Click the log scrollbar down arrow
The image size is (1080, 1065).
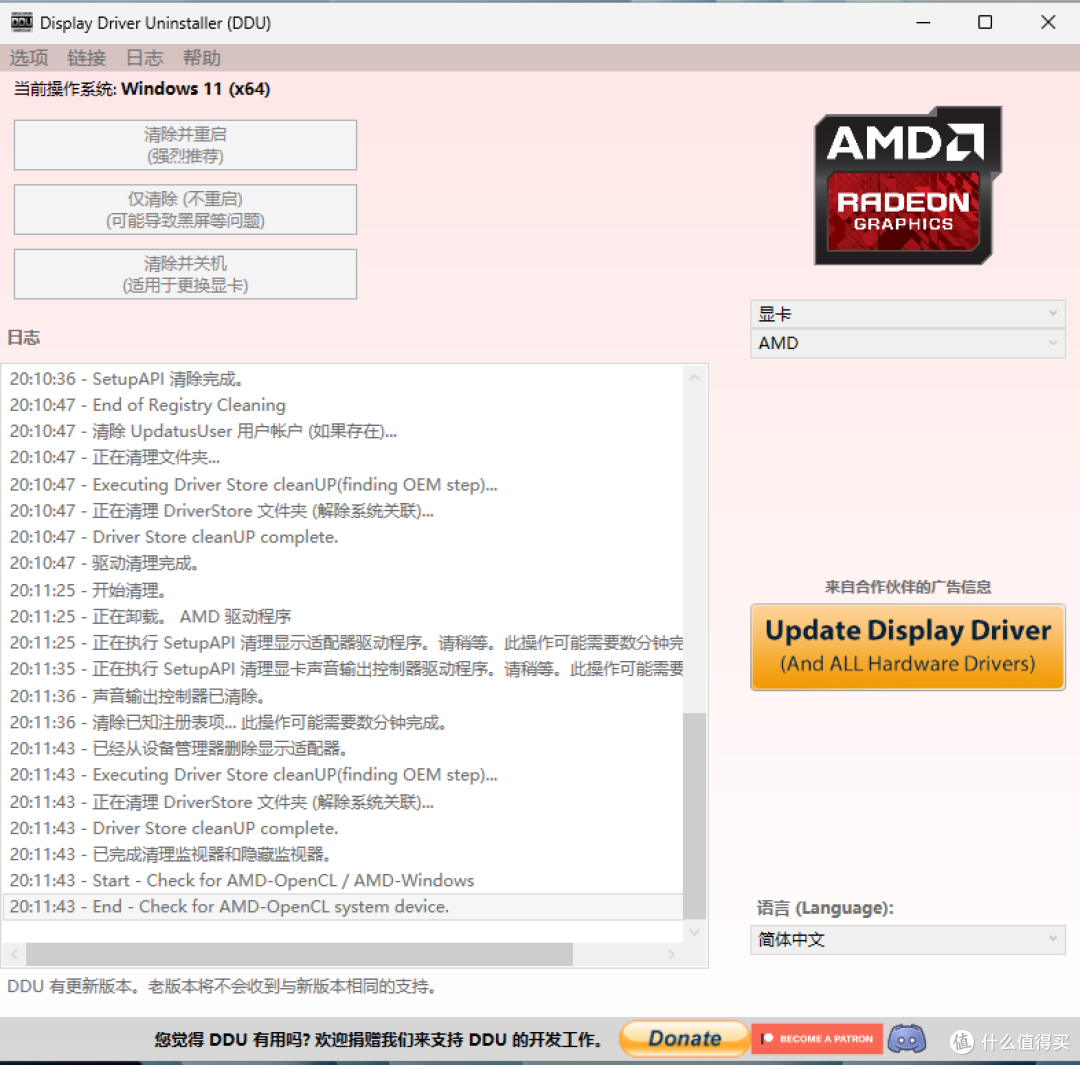point(694,931)
